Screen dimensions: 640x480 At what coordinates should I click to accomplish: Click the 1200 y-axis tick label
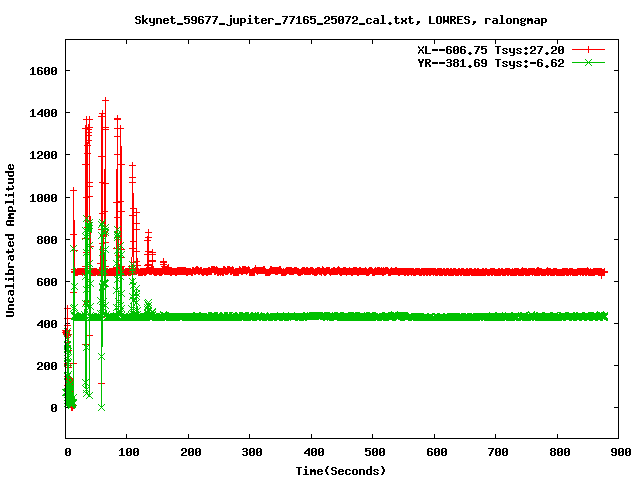(43, 155)
